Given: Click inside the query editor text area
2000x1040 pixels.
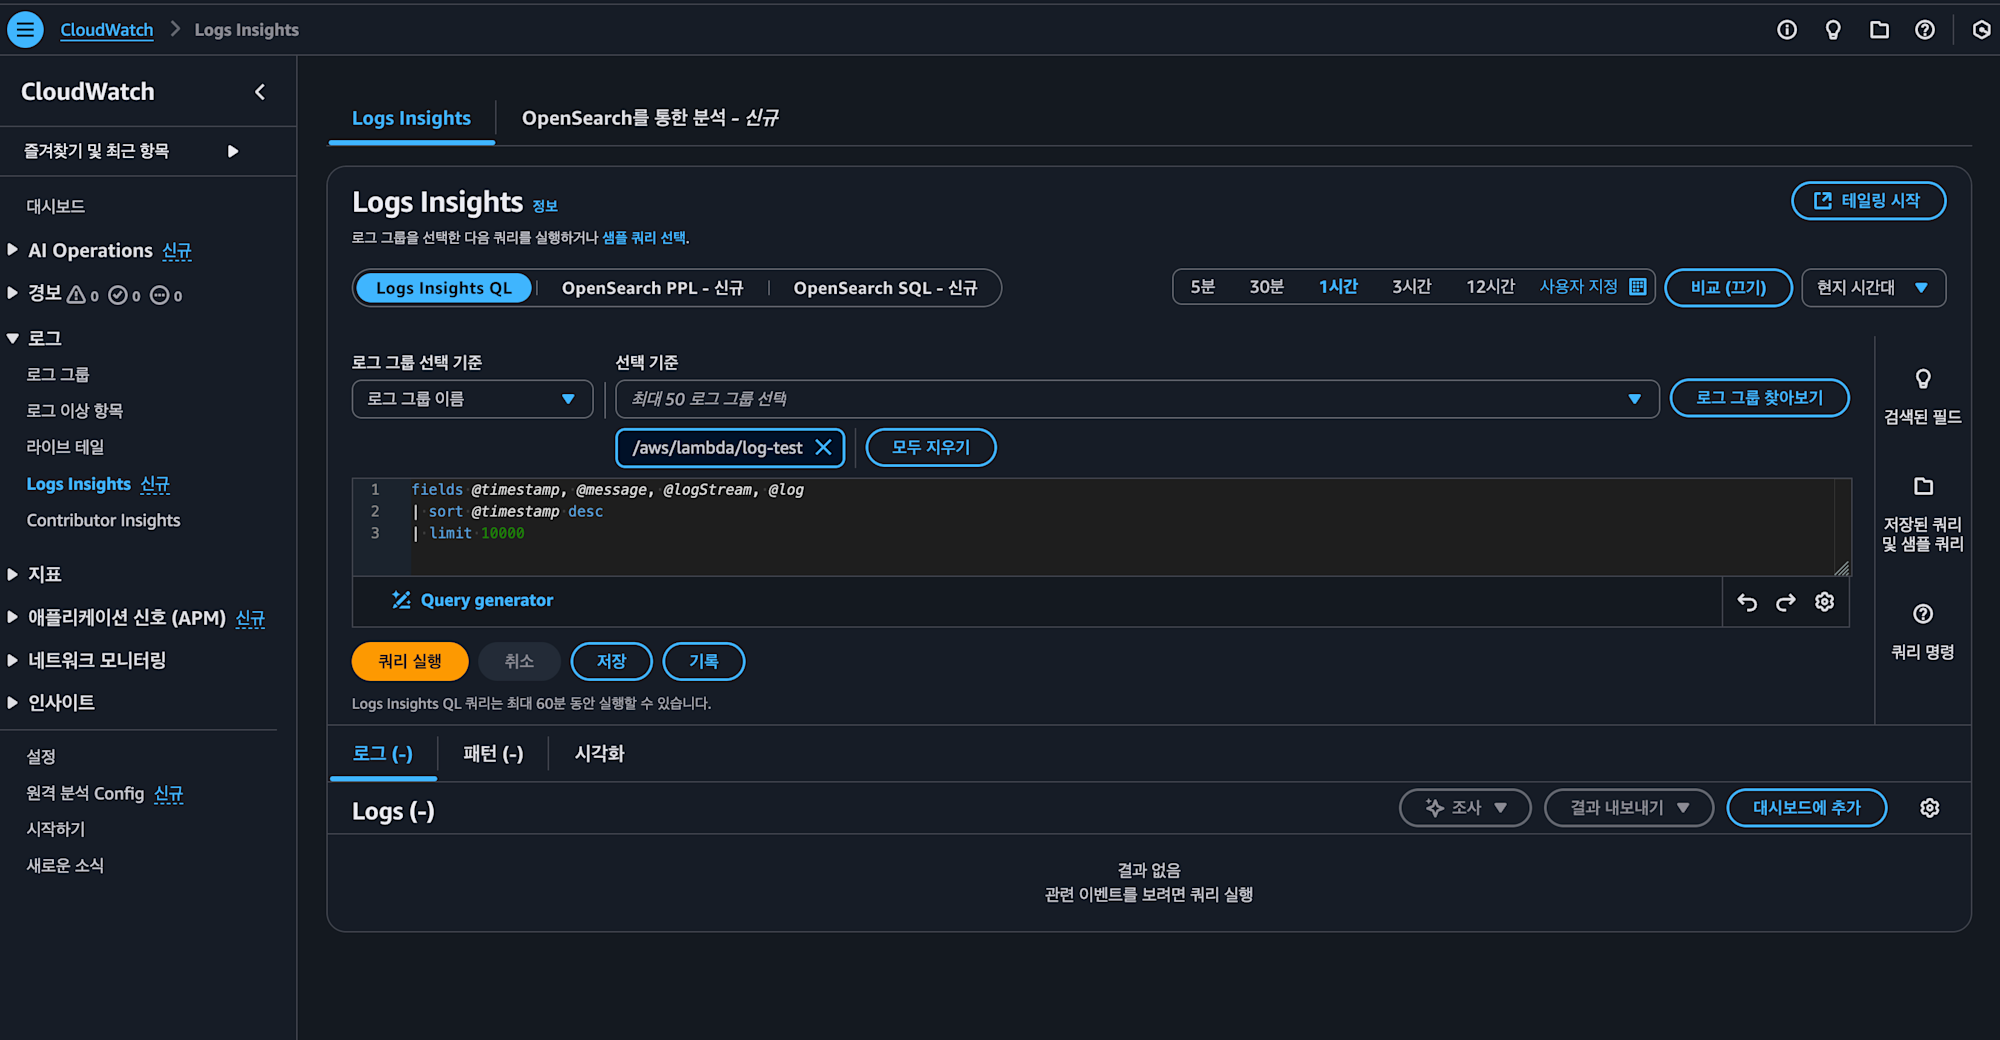Looking at the screenshot, I should (x=1120, y=527).
